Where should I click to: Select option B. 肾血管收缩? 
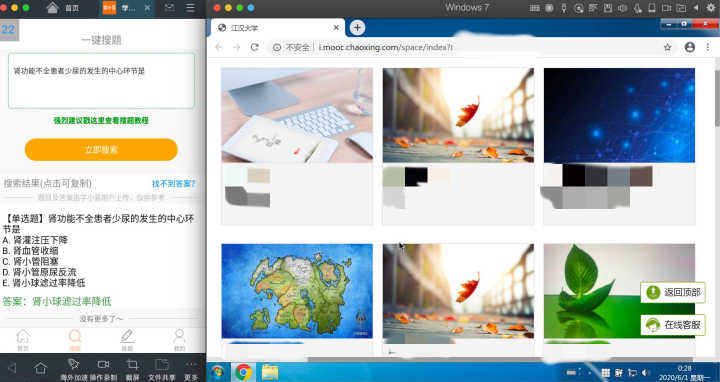coord(30,251)
